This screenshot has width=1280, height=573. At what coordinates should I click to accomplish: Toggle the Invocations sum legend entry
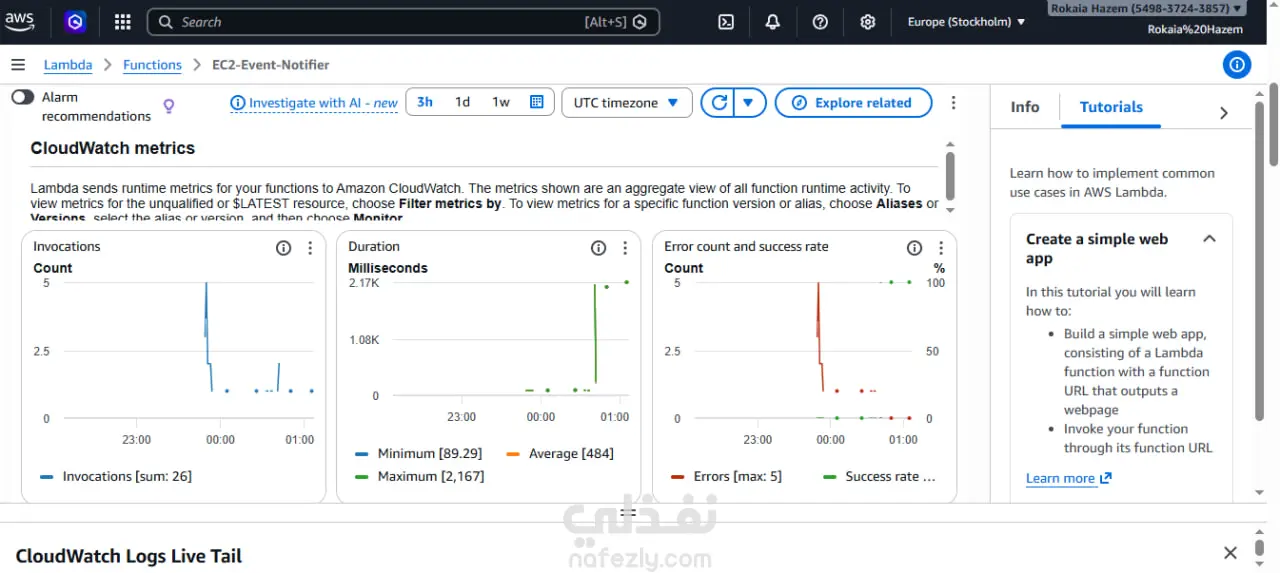tap(116, 476)
